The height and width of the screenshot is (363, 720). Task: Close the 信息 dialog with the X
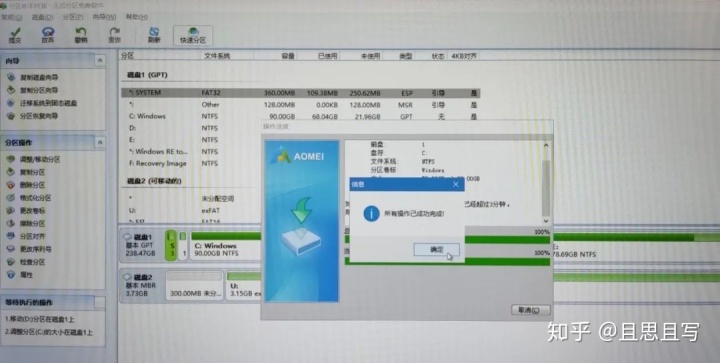point(456,184)
